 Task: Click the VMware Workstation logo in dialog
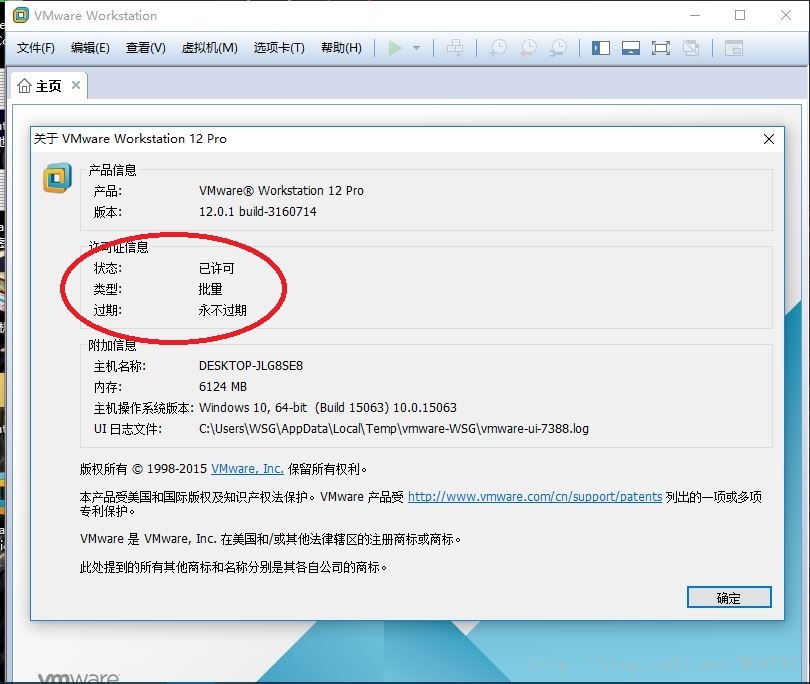[x=57, y=178]
